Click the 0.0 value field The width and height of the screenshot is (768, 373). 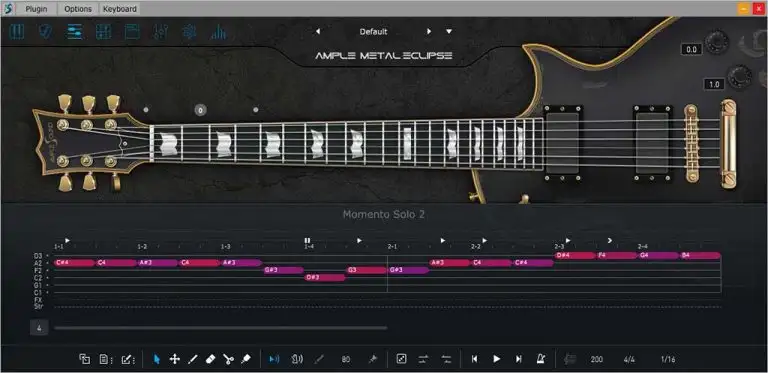coord(691,49)
